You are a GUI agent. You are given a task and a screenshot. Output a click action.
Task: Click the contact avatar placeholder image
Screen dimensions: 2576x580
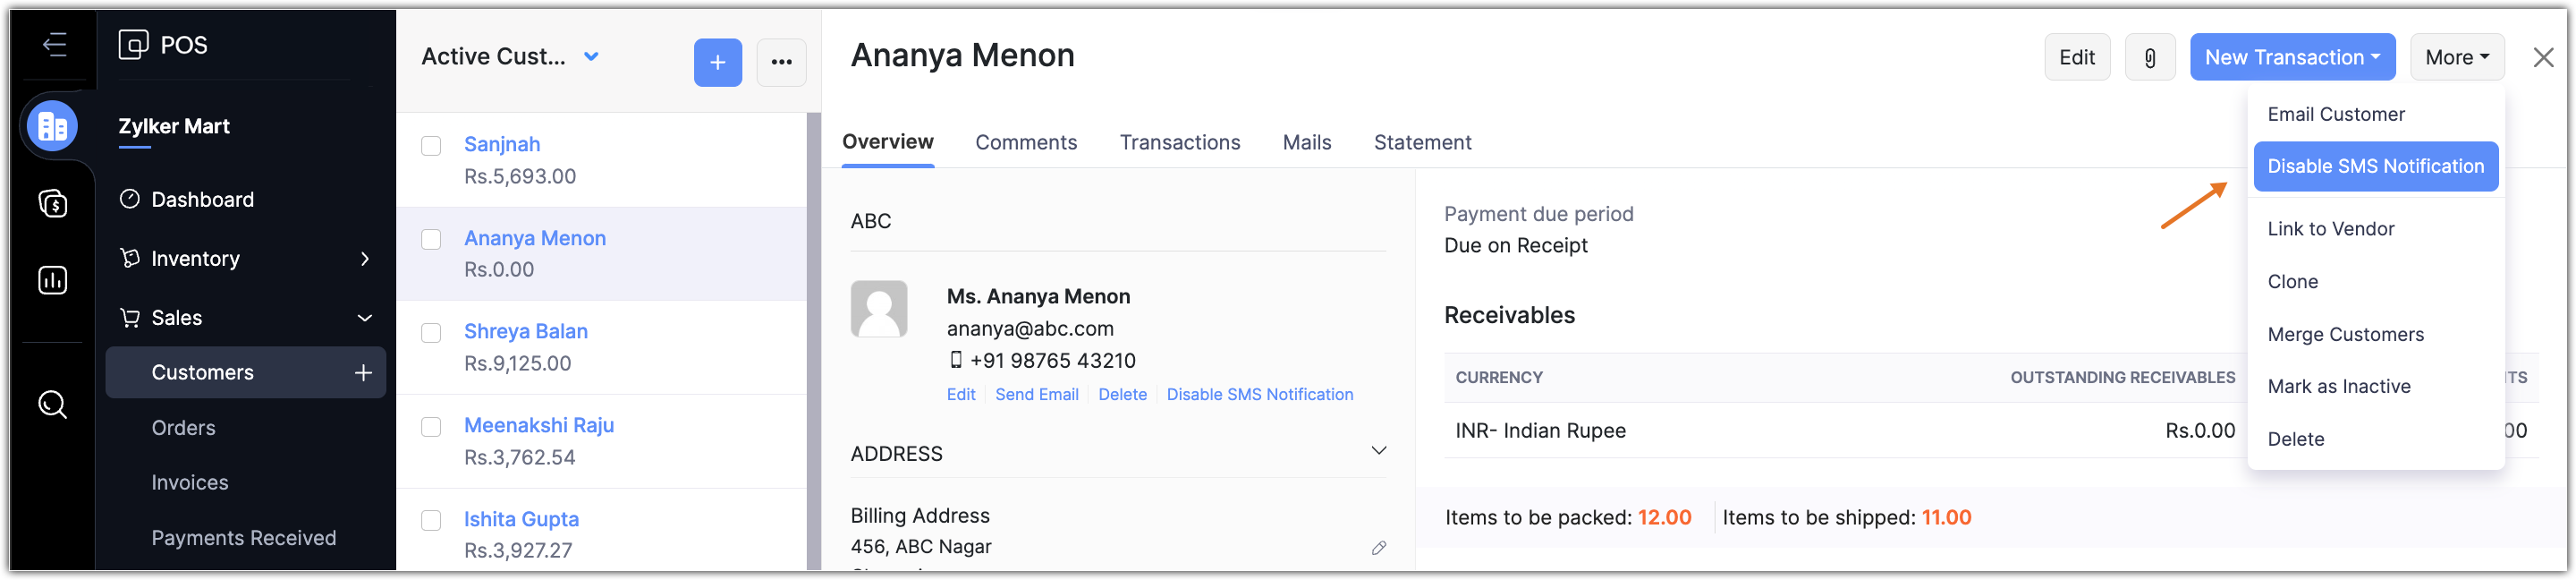click(878, 309)
